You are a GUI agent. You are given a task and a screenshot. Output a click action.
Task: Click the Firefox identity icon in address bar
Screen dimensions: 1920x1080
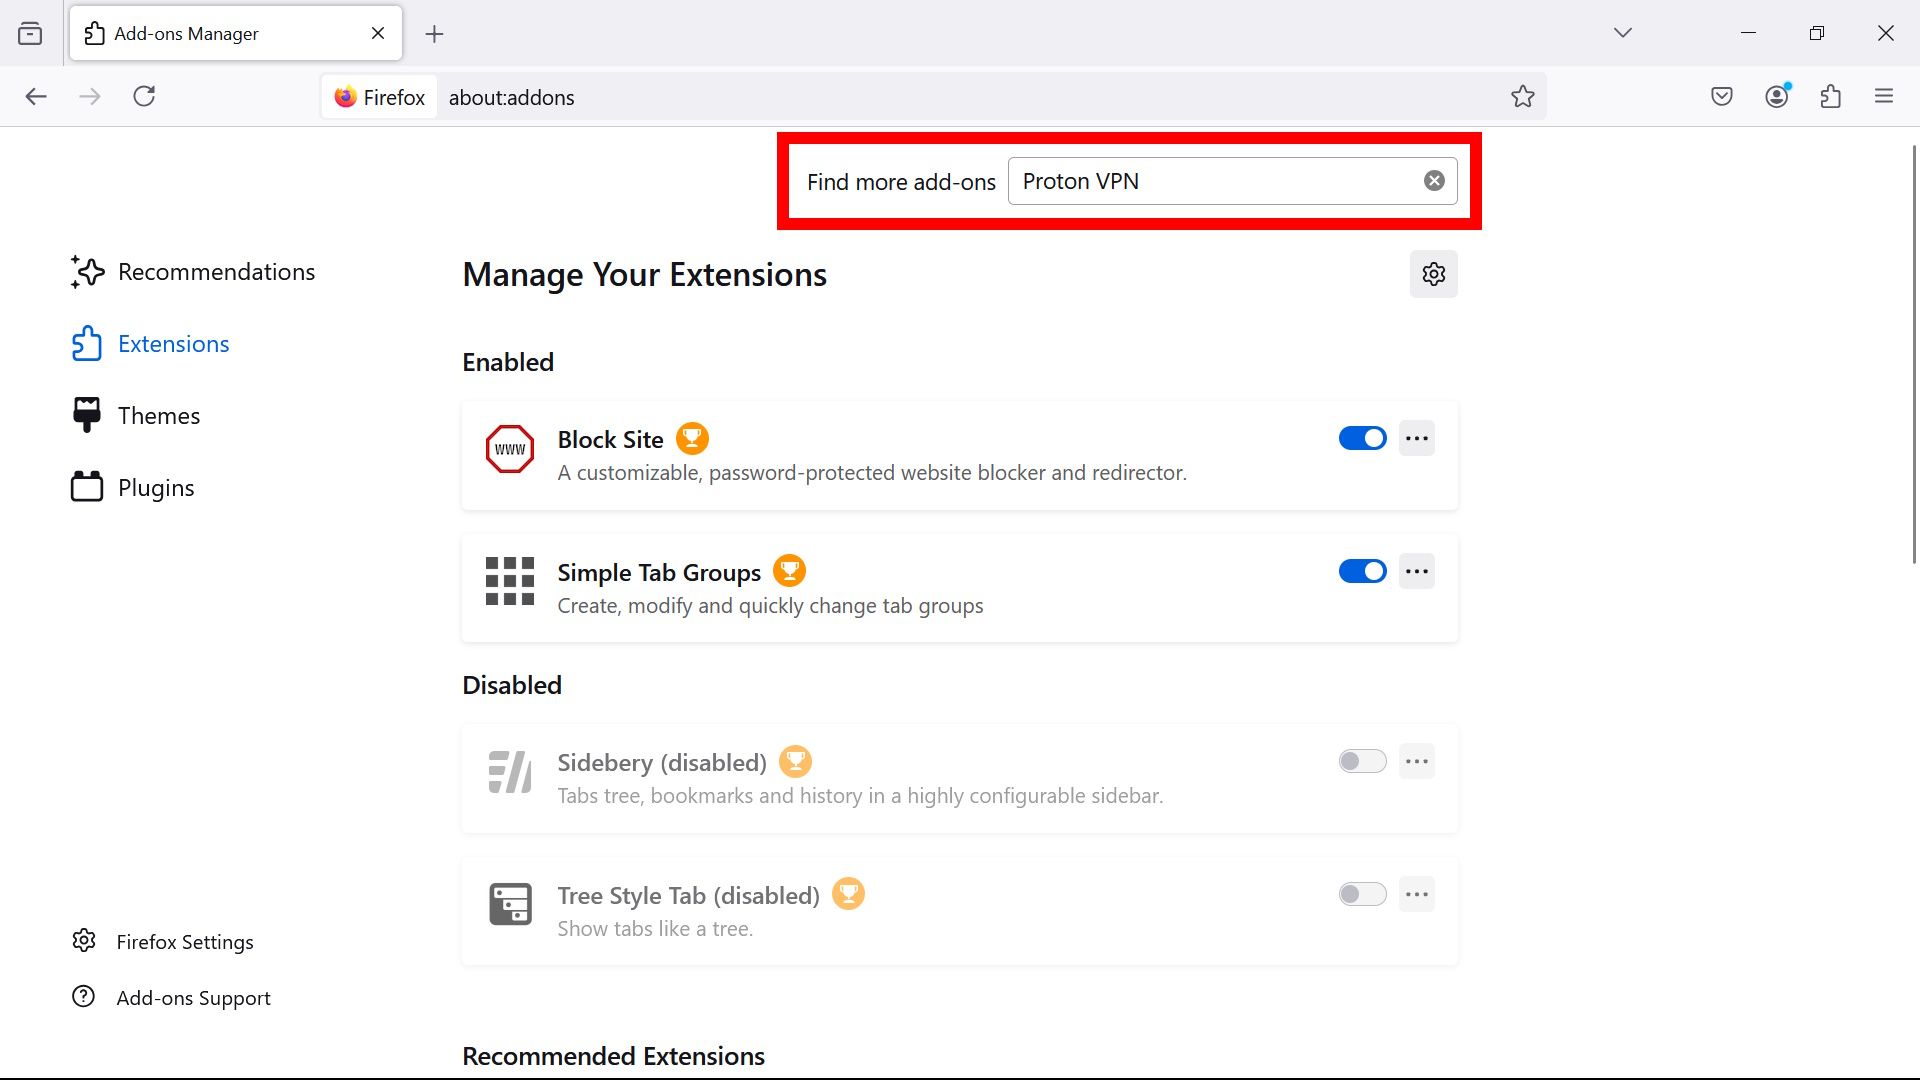380,97
